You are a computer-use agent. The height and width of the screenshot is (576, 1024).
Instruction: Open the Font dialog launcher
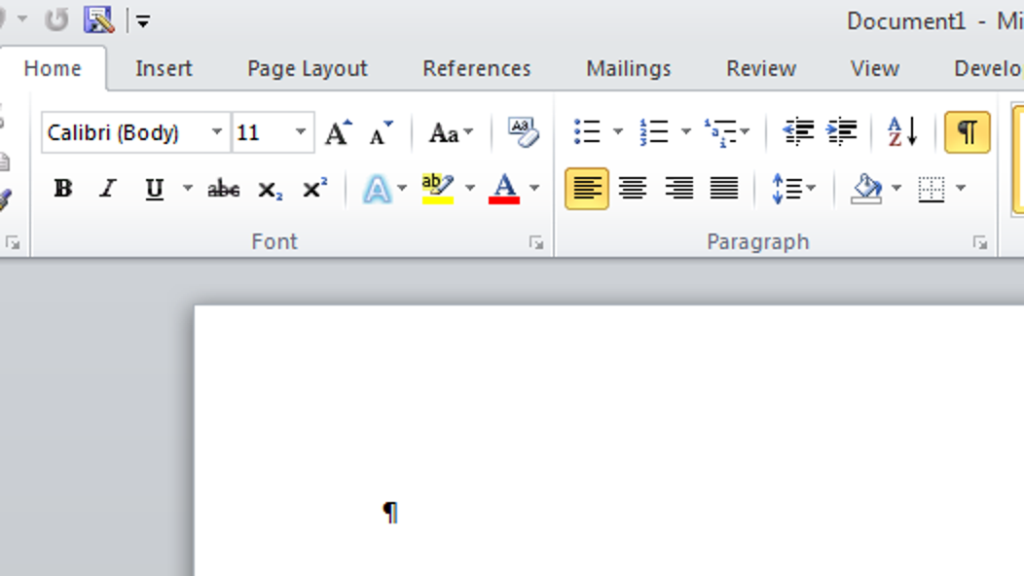(536, 242)
